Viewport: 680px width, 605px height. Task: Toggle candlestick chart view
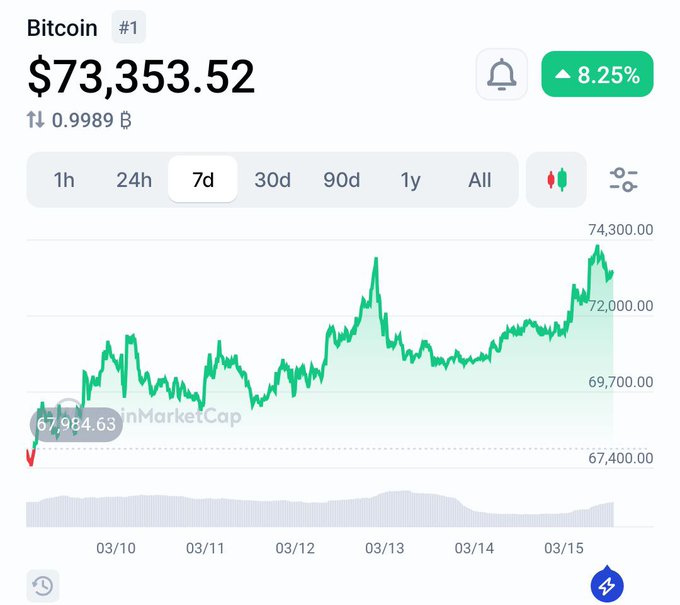tap(557, 180)
